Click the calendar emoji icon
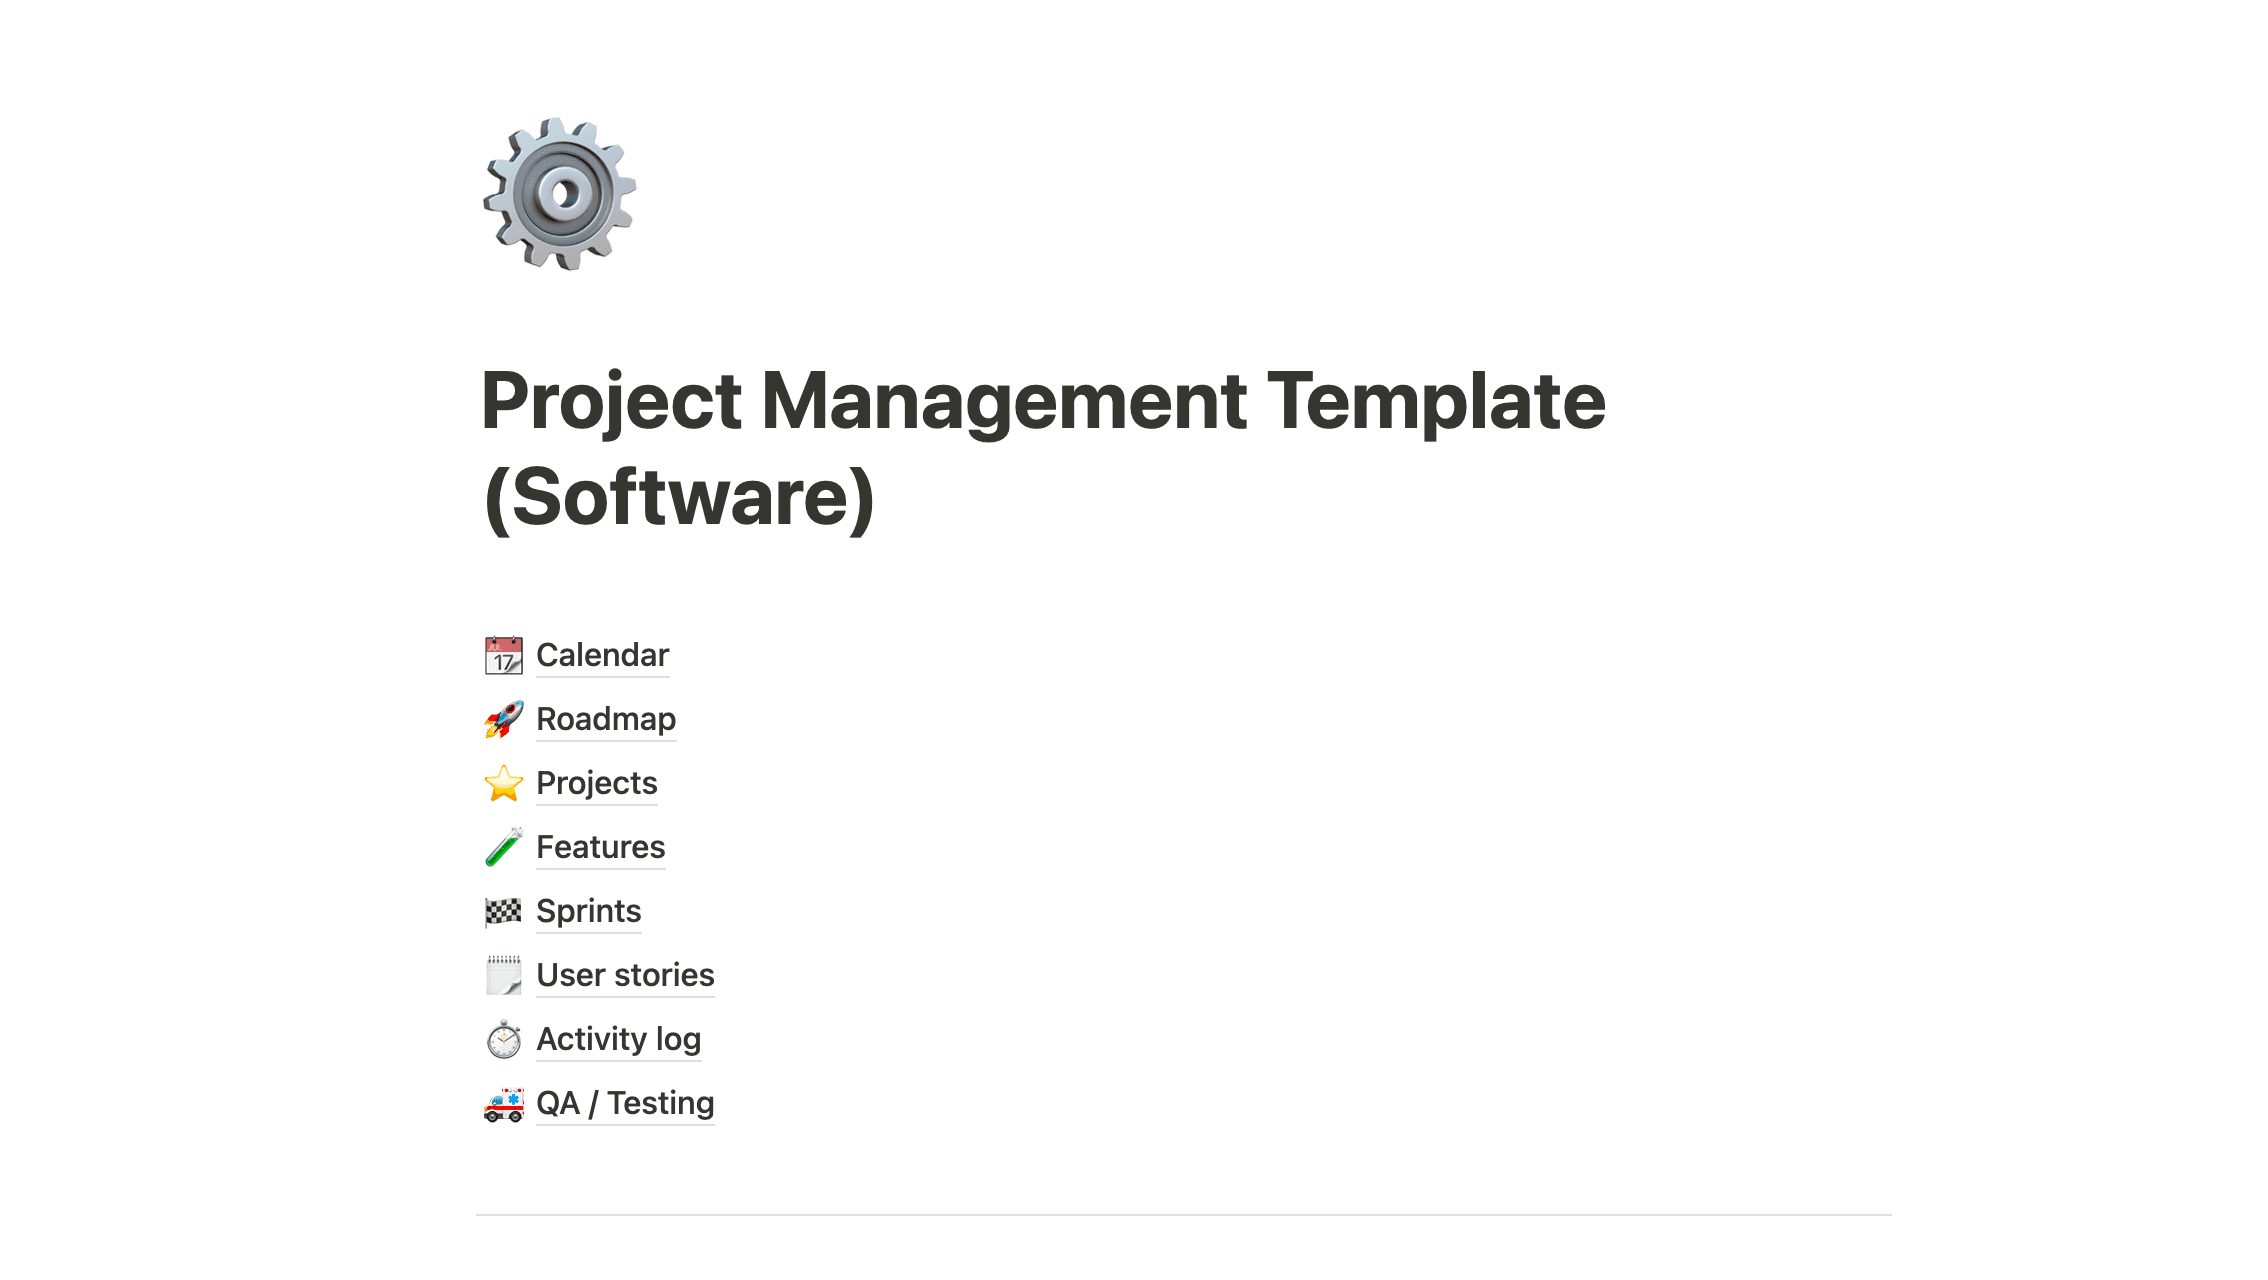2268x1280 pixels. (504, 656)
